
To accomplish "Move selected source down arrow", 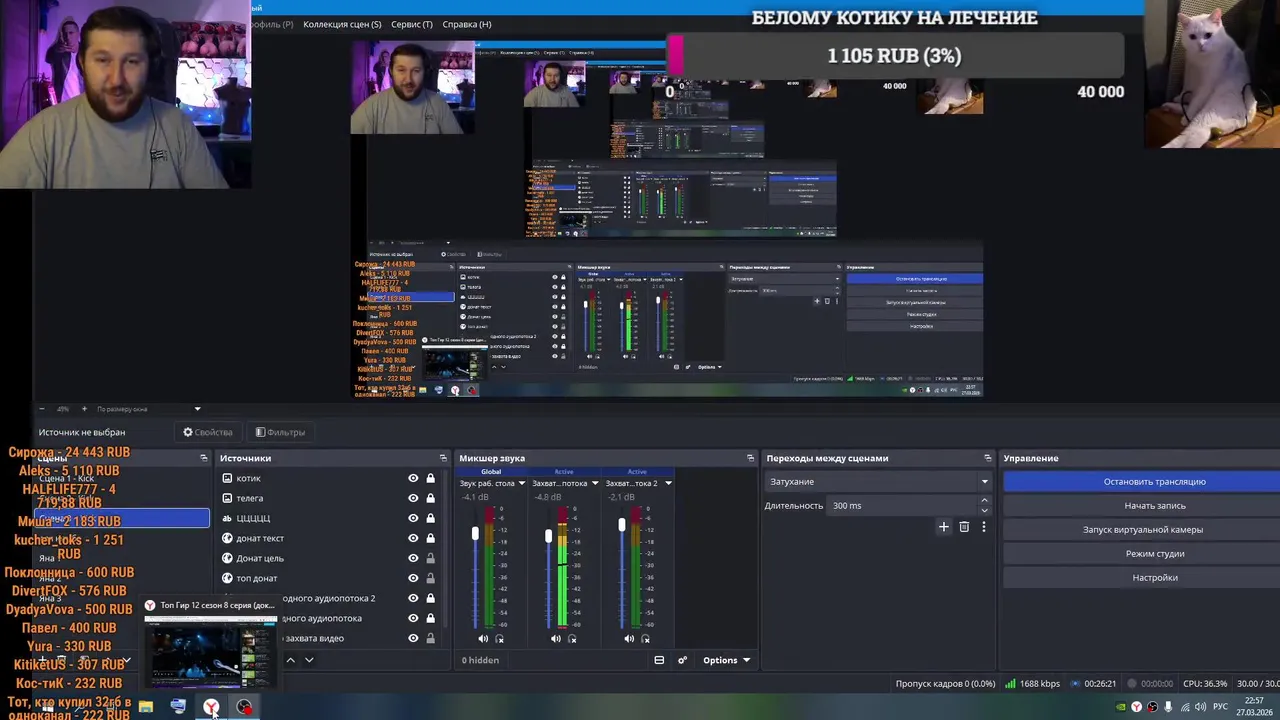I will tap(309, 660).
